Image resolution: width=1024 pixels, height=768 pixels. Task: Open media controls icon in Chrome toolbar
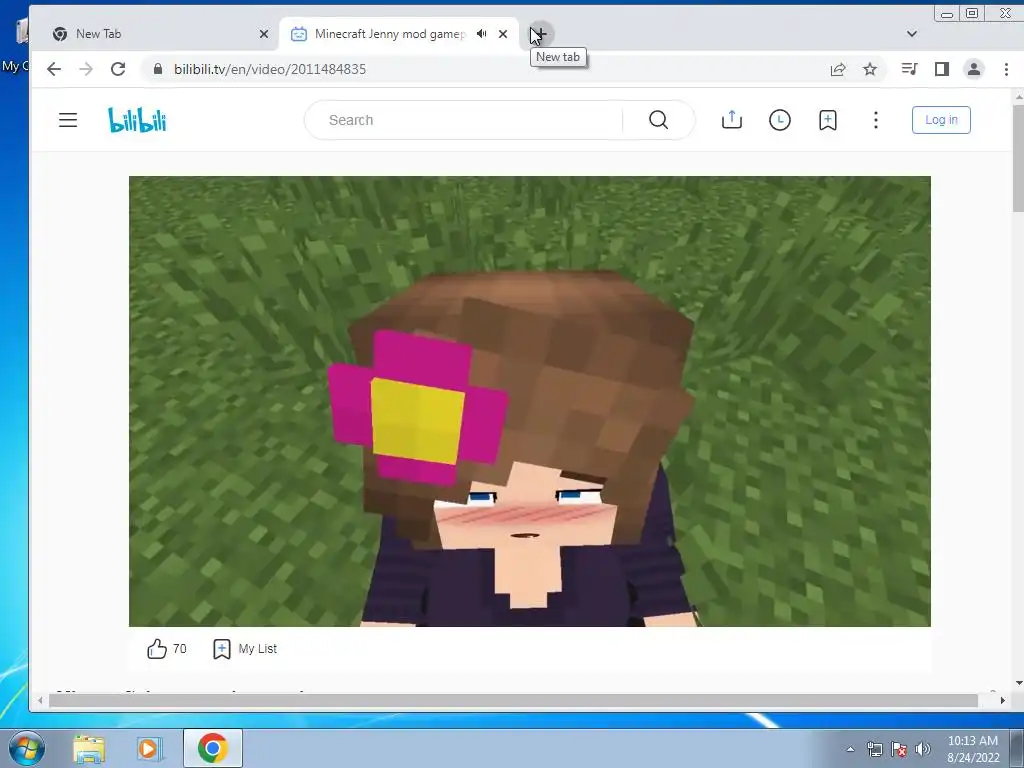click(x=909, y=69)
